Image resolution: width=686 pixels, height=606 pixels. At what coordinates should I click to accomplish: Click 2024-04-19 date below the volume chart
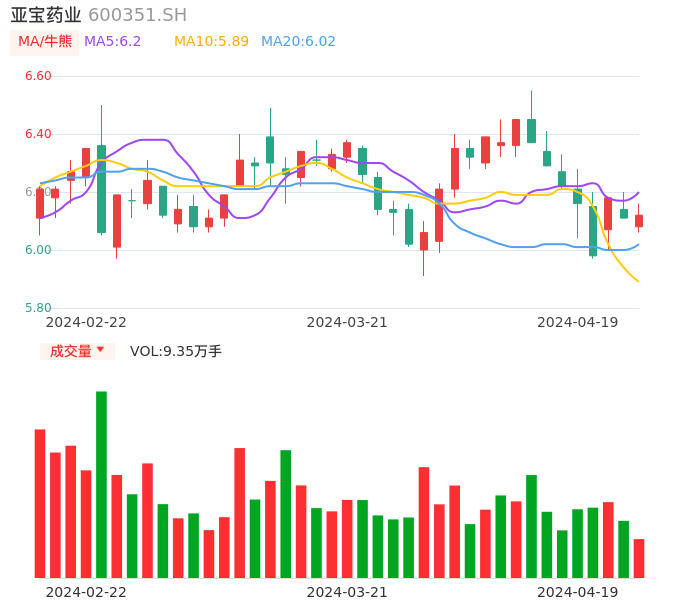(x=577, y=591)
